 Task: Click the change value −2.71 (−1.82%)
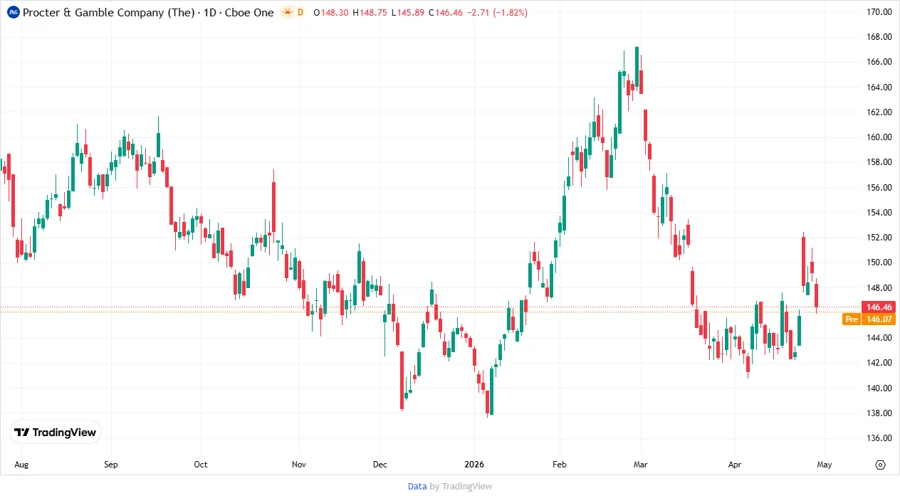point(497,12)
